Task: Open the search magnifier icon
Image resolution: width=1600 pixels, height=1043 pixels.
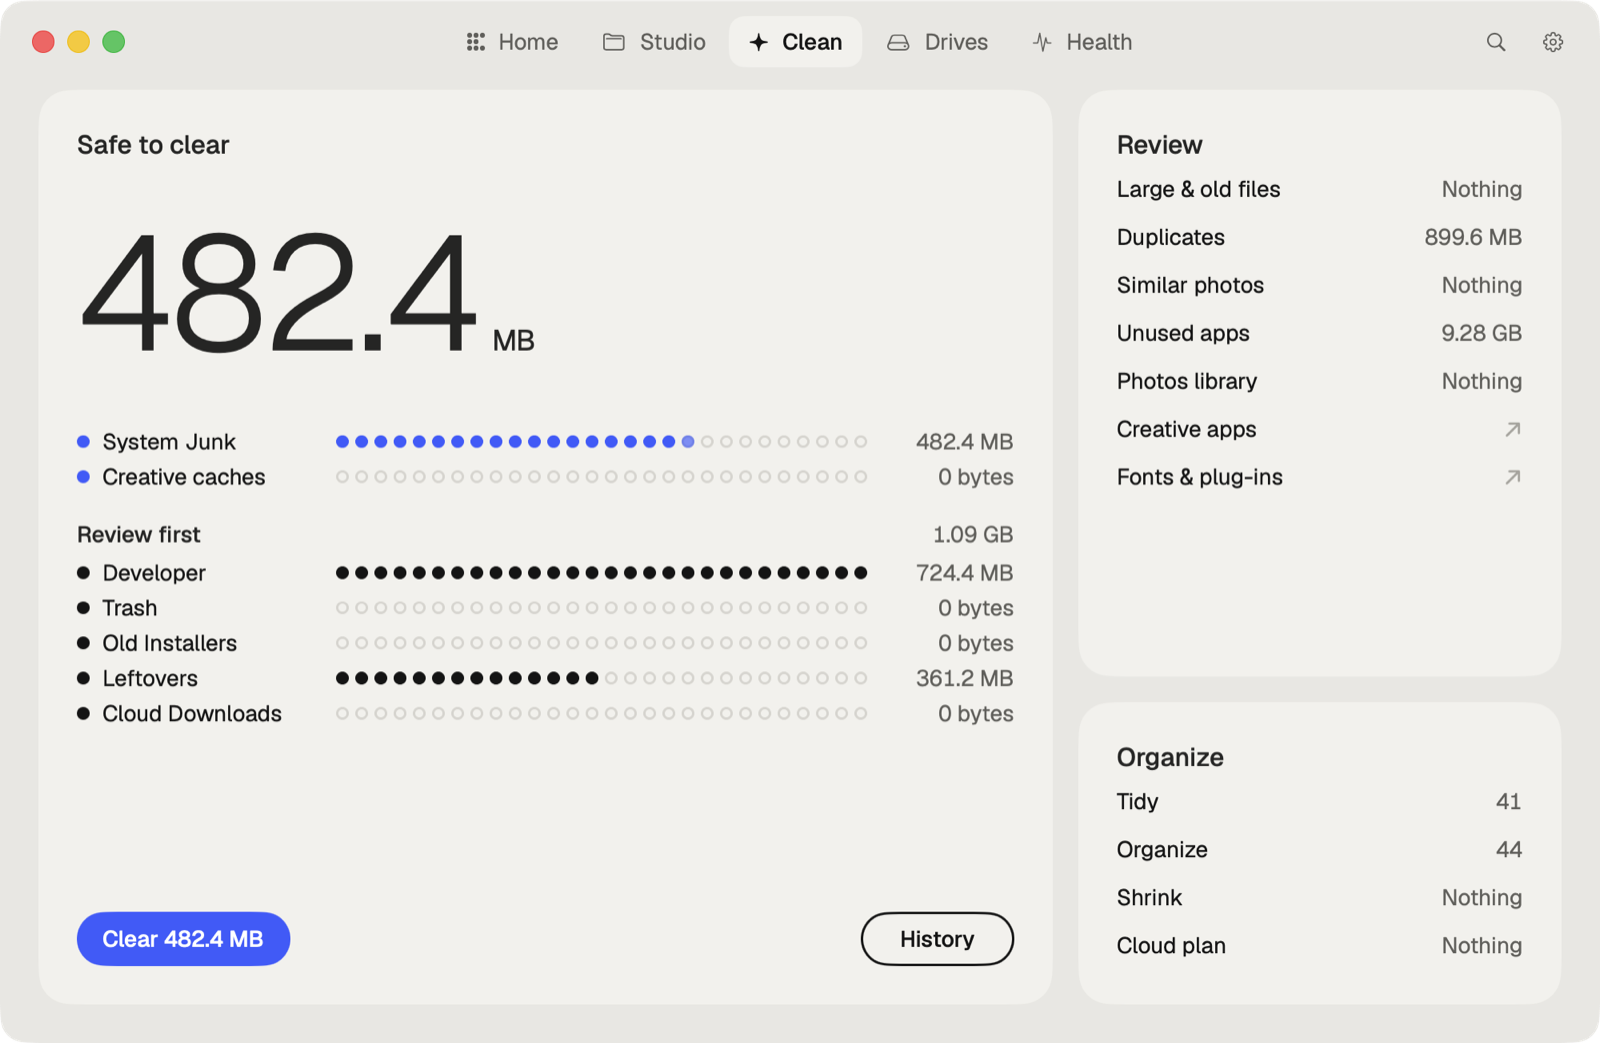Action: click(1495, 42)
